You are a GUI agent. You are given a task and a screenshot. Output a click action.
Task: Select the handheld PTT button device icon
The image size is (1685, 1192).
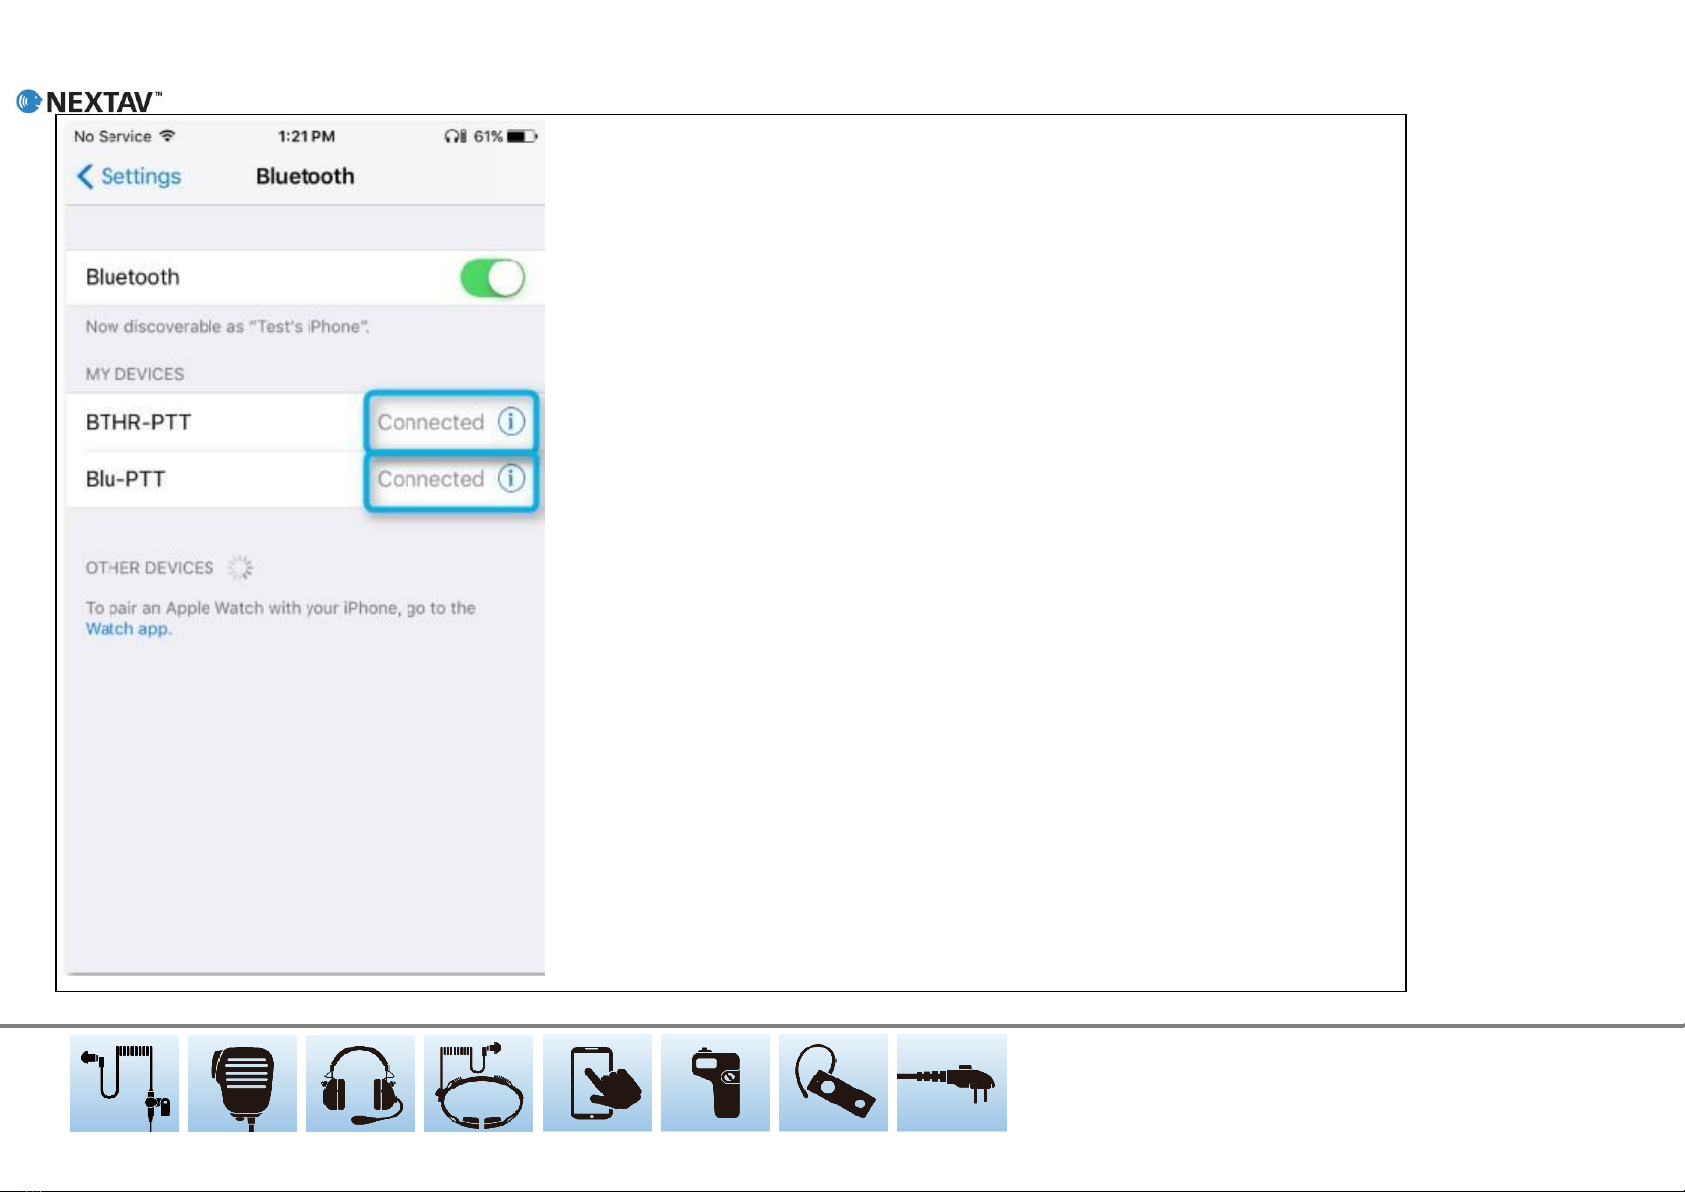pos(715,1083)
